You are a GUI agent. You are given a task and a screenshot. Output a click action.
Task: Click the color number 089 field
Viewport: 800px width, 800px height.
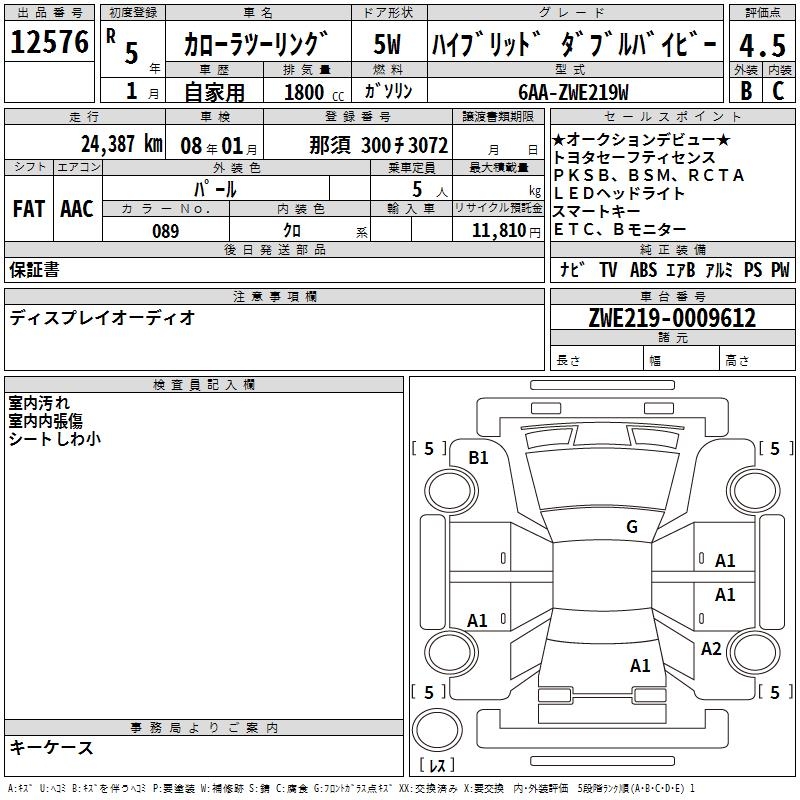pos(166,231)
